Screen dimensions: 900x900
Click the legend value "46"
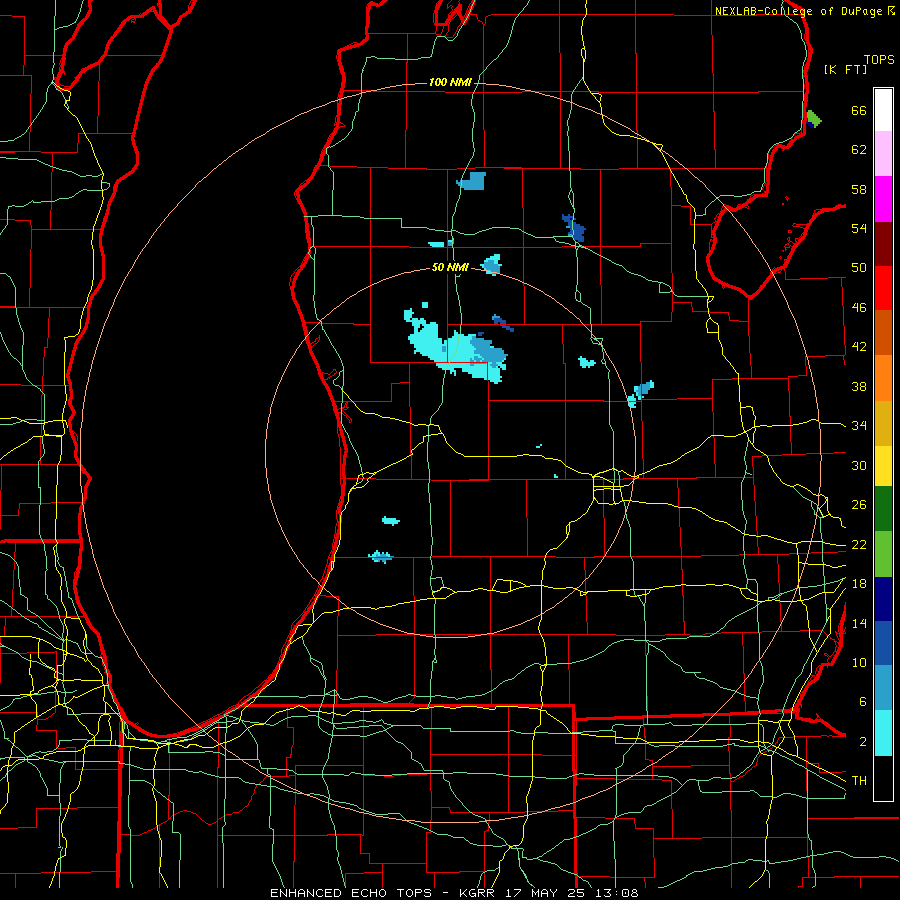[859, 308]
